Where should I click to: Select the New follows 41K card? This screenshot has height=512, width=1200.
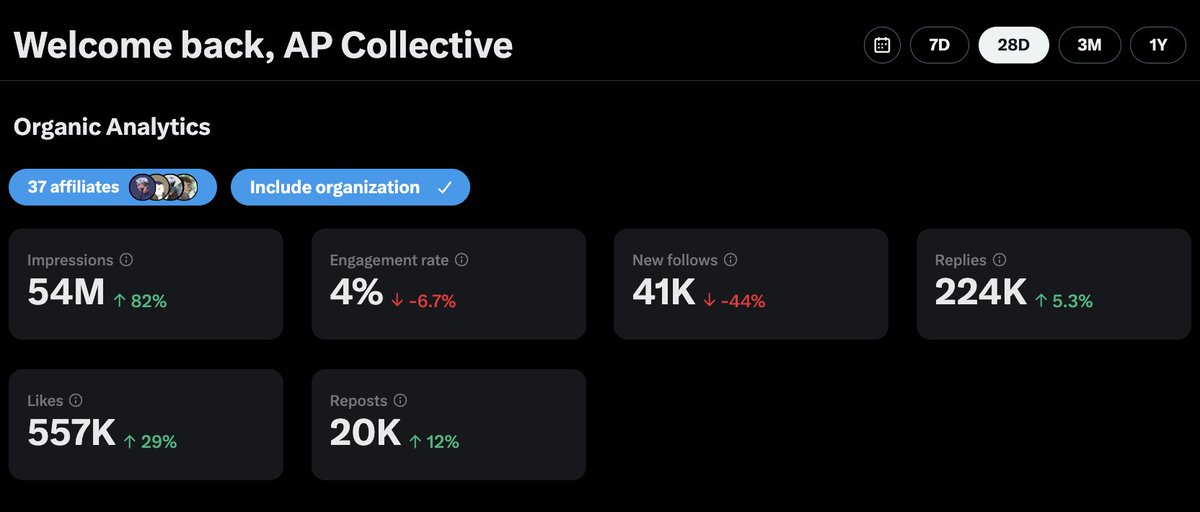coord(751,284)
